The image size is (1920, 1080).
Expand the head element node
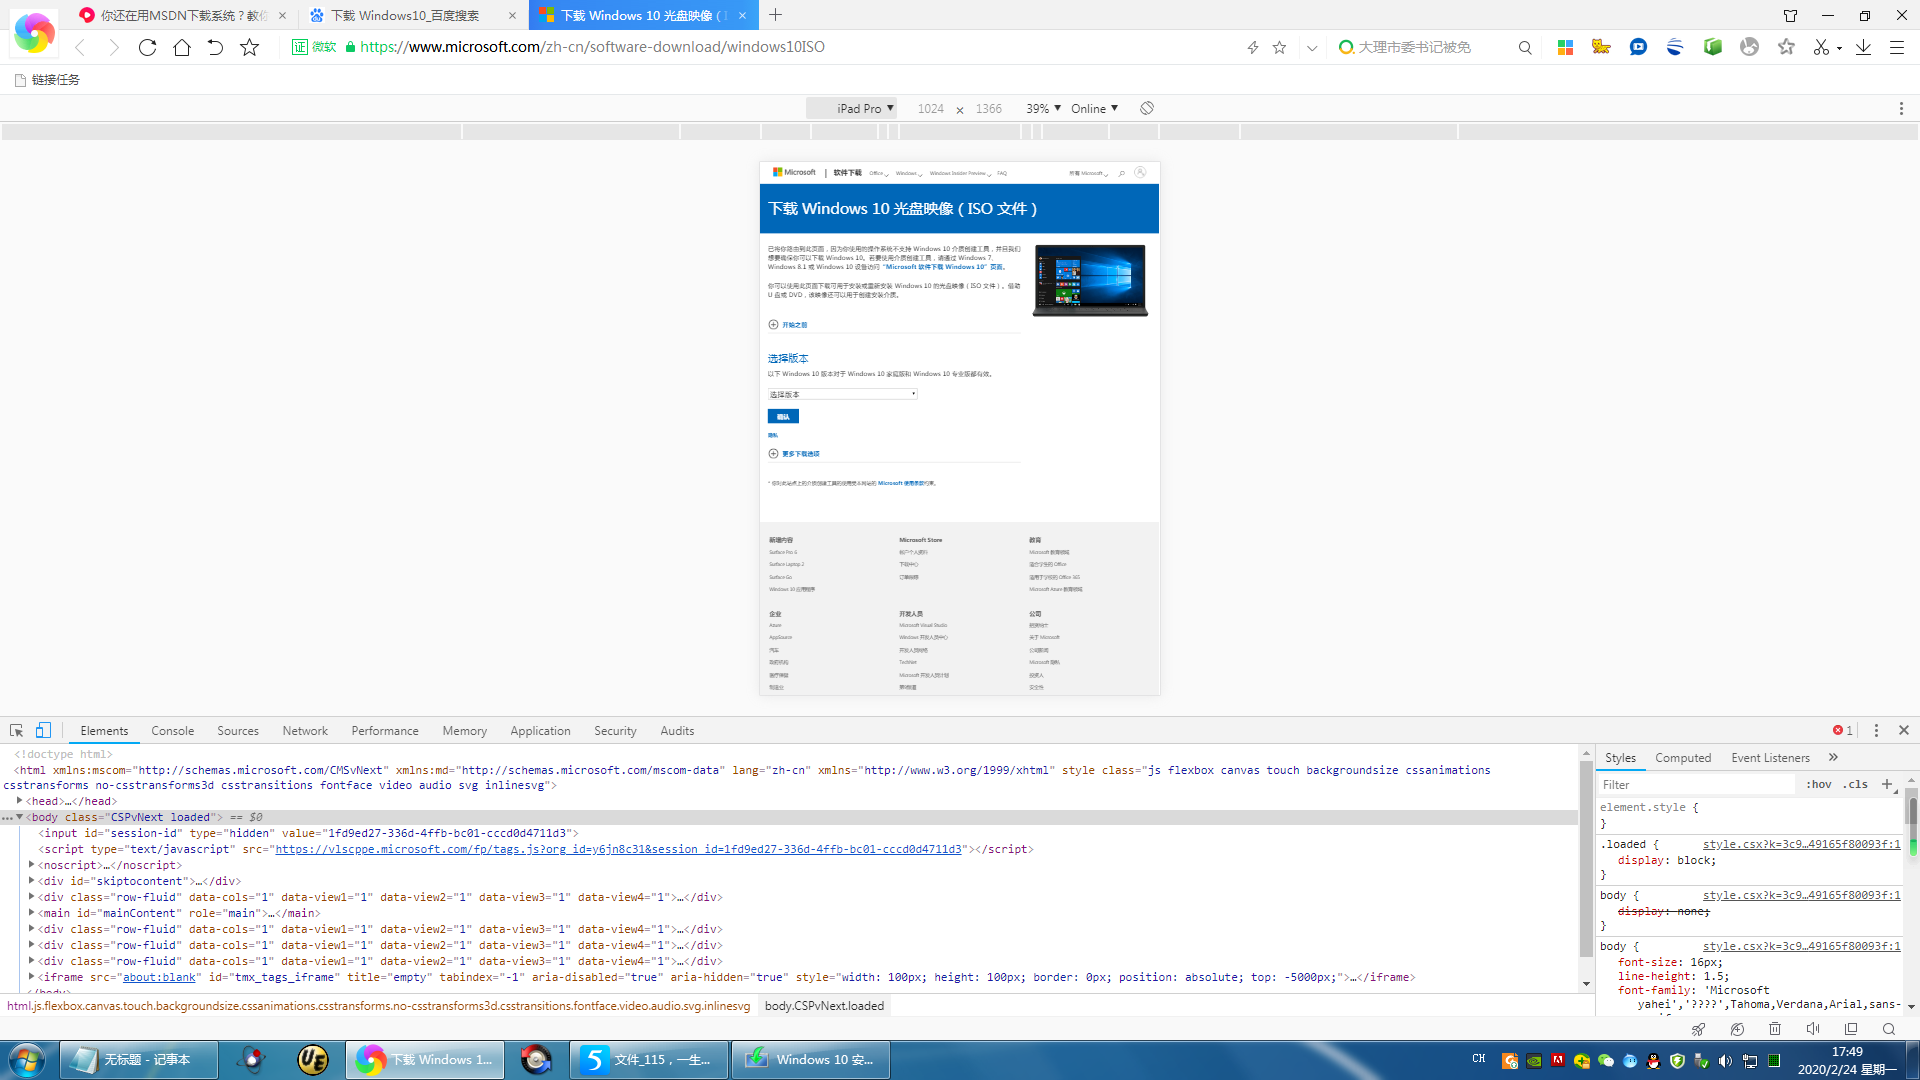point(19,800)
